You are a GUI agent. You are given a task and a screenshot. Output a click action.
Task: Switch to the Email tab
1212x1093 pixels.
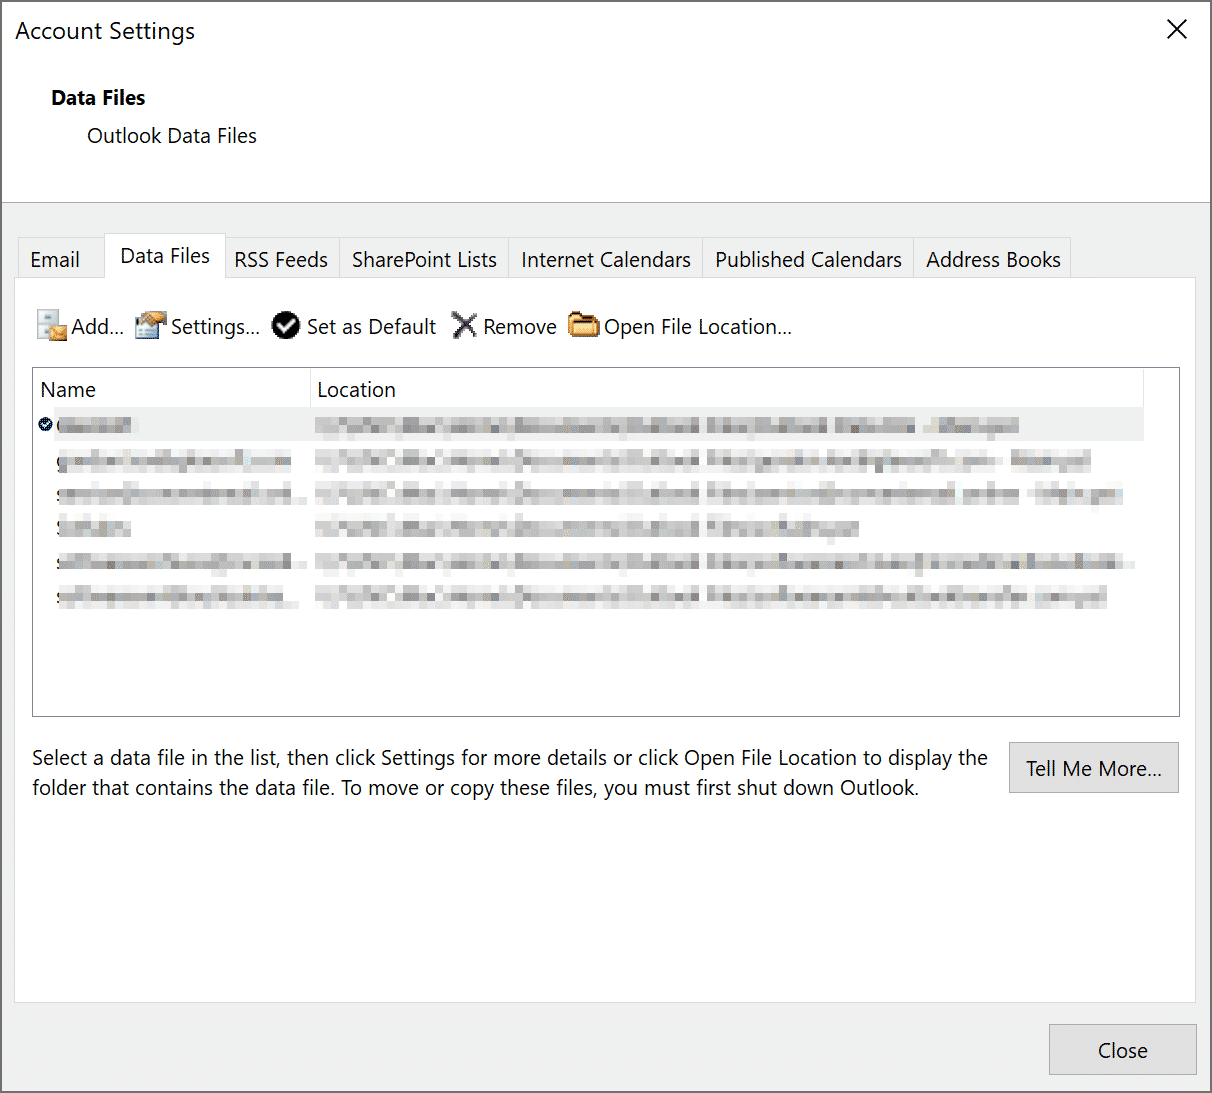60,259
